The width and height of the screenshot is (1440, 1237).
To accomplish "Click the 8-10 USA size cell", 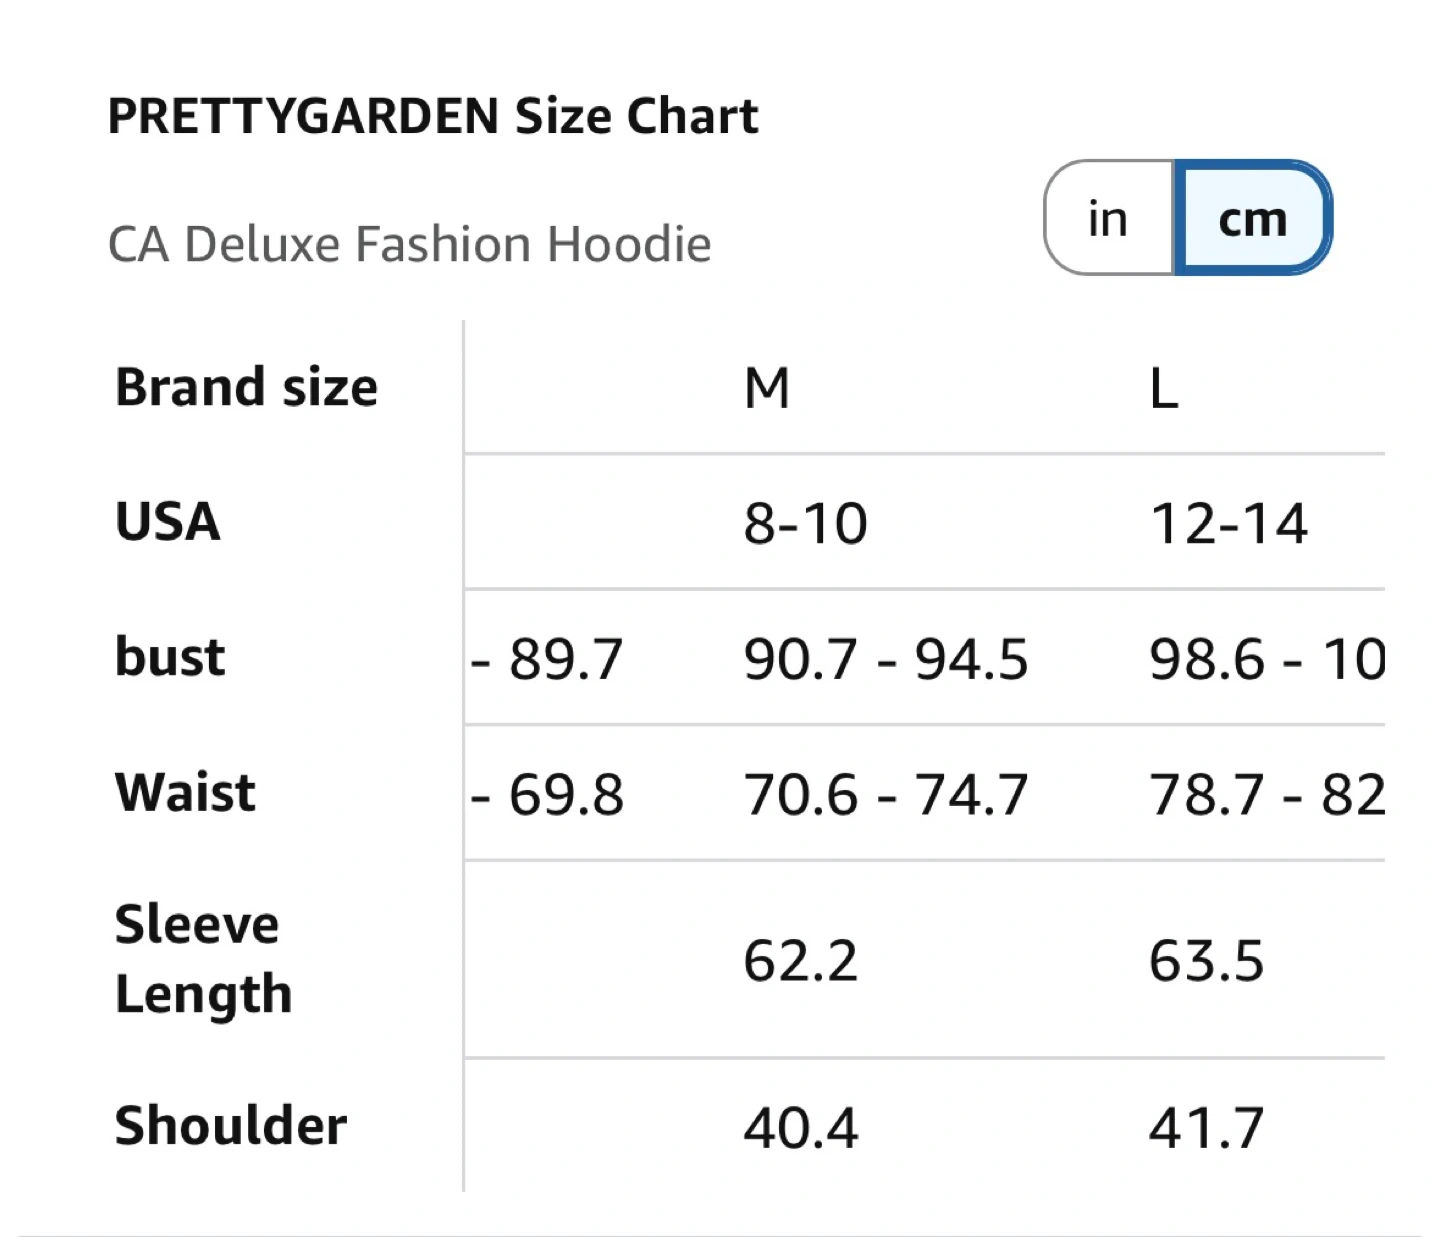I will coord(805,523).
